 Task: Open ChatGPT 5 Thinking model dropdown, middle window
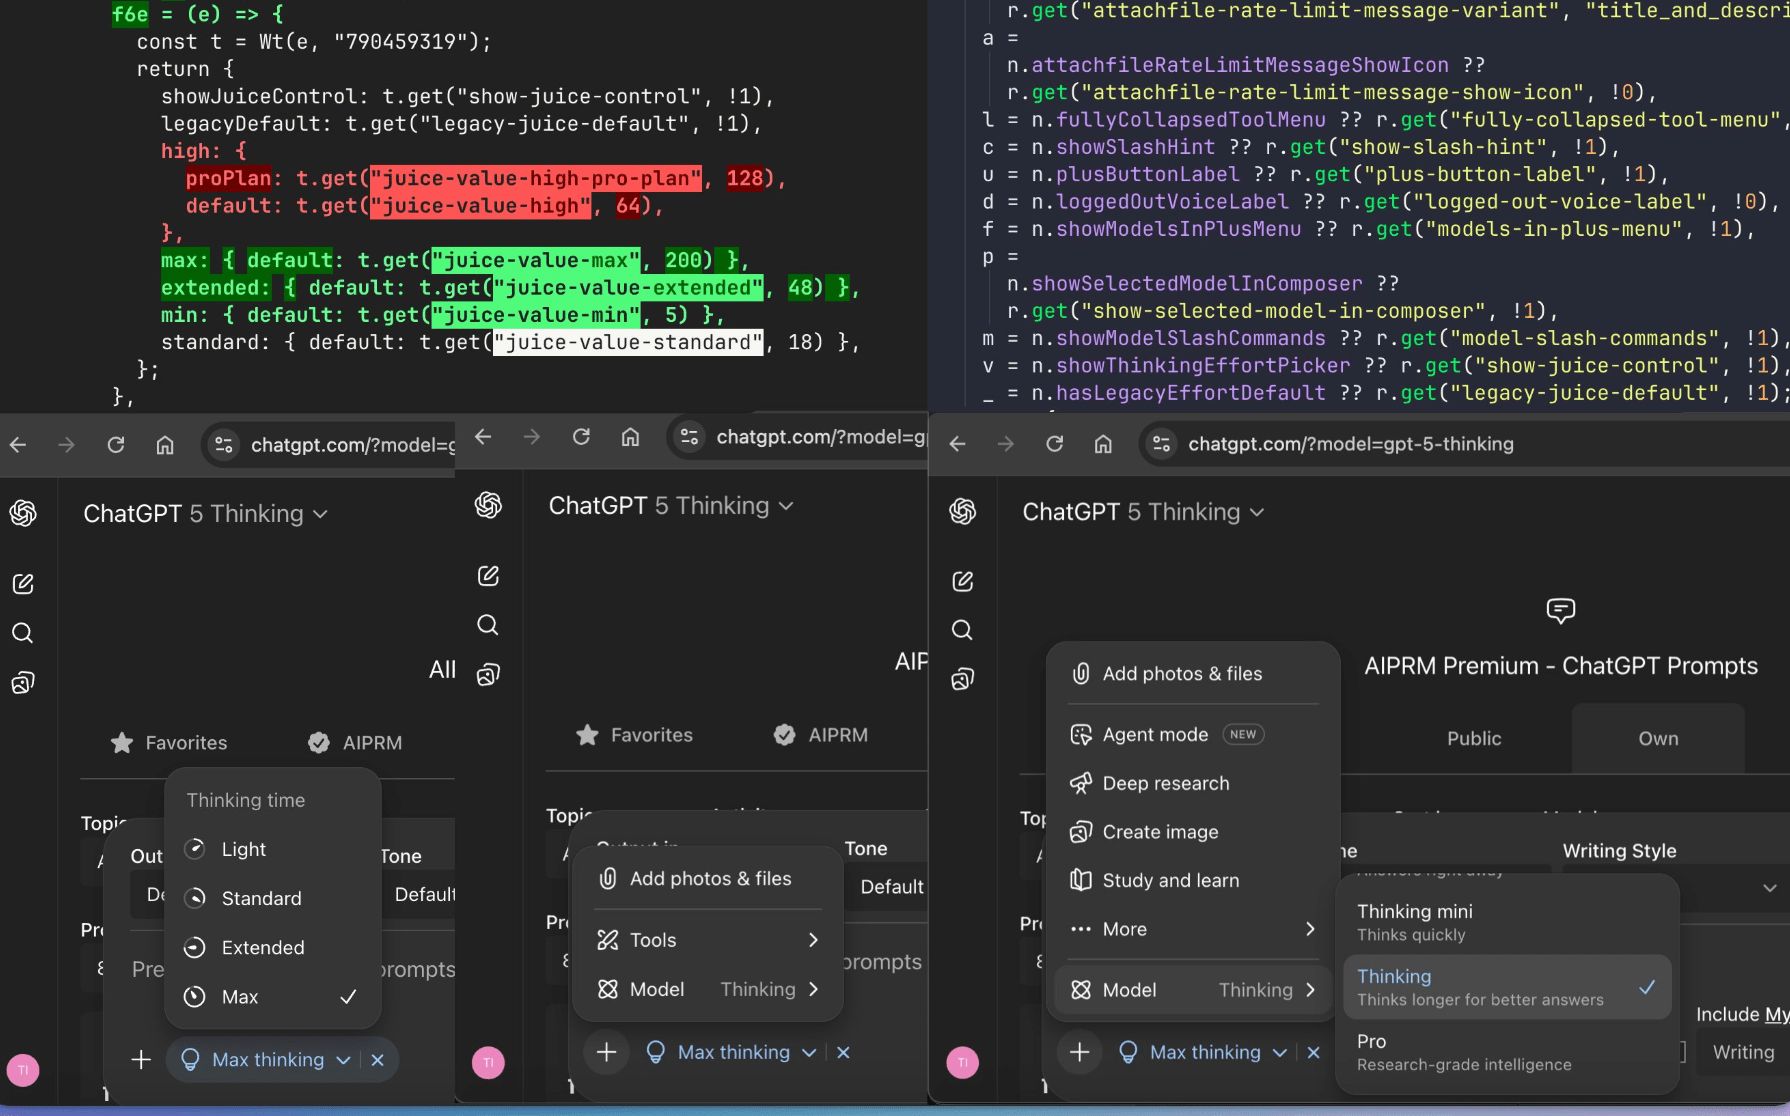pos(671,506)
